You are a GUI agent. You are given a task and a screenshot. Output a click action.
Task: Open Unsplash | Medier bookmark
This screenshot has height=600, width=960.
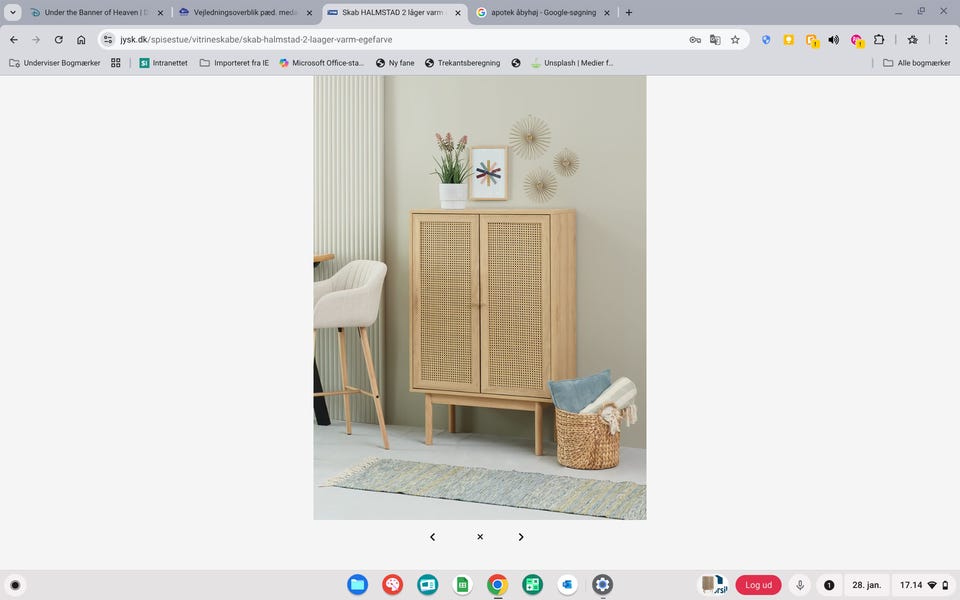572,63
